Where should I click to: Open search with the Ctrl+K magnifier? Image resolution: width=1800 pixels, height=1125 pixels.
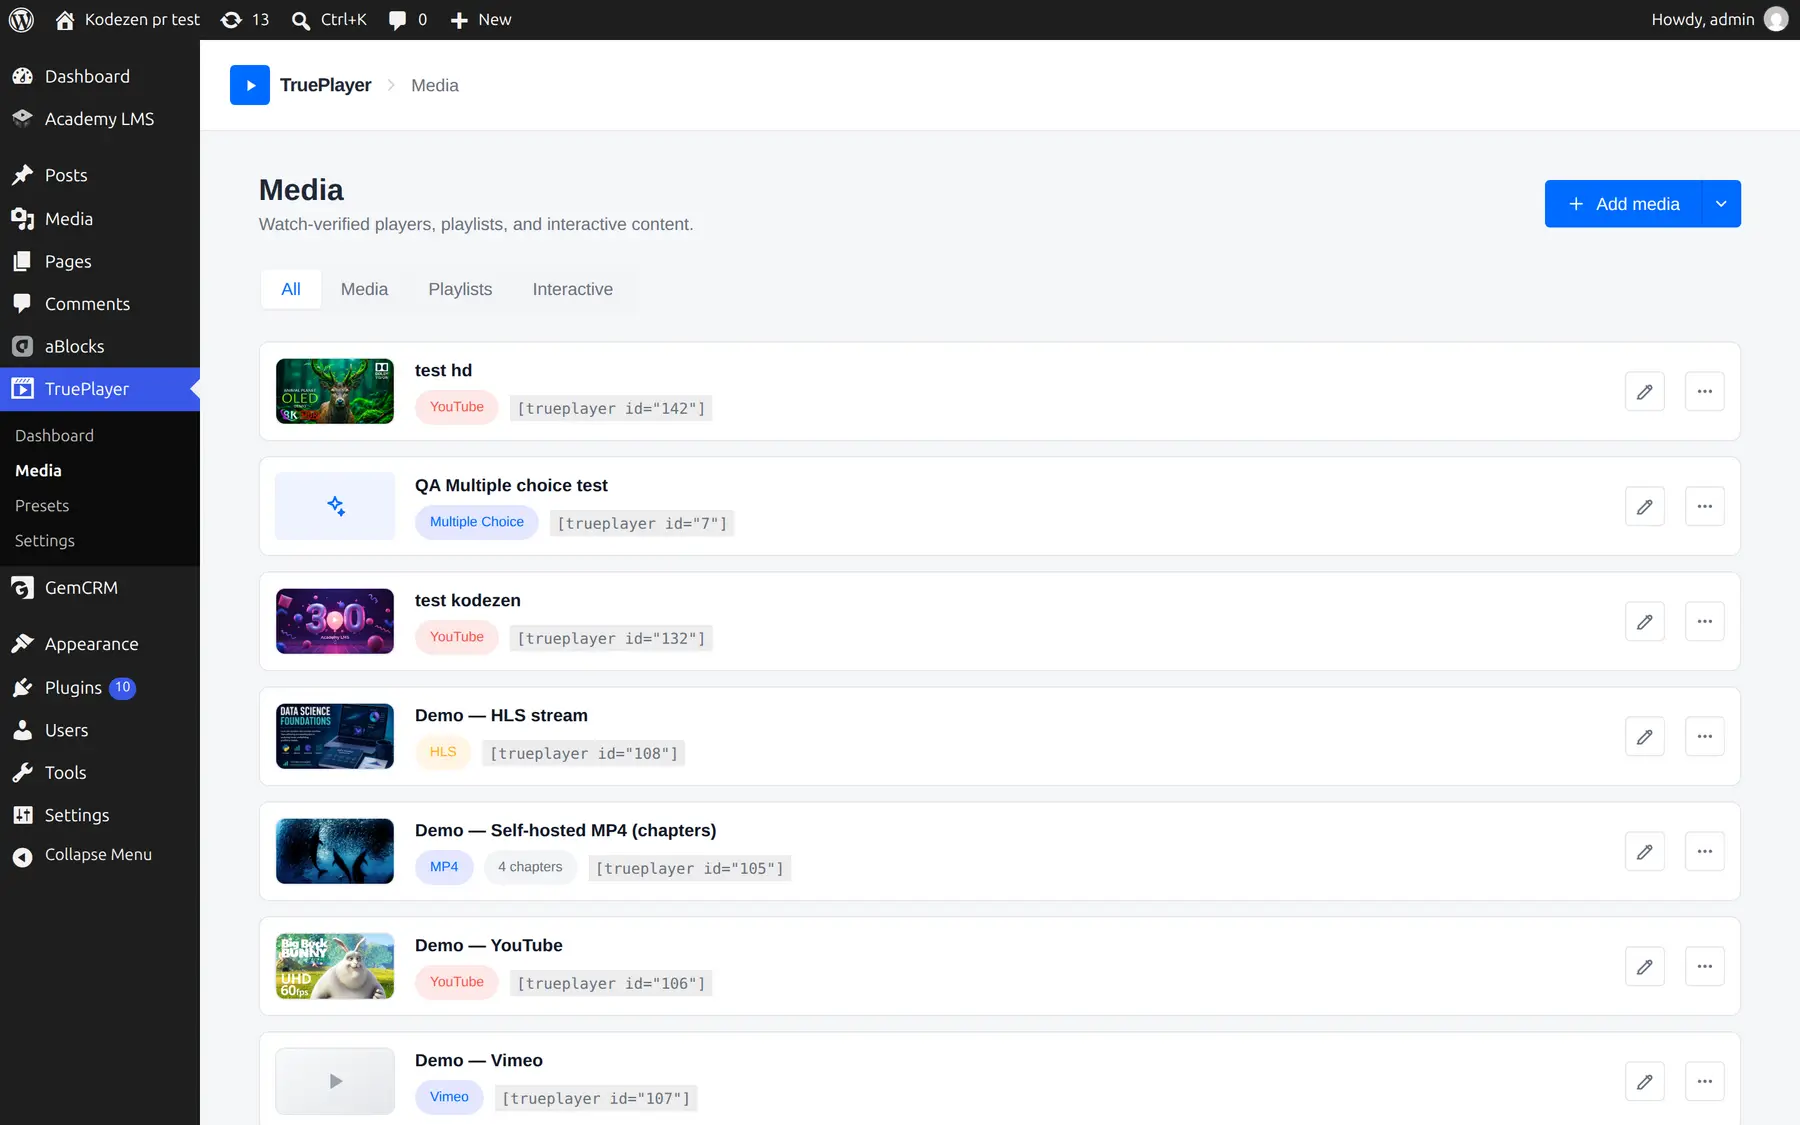click(329, 20)
